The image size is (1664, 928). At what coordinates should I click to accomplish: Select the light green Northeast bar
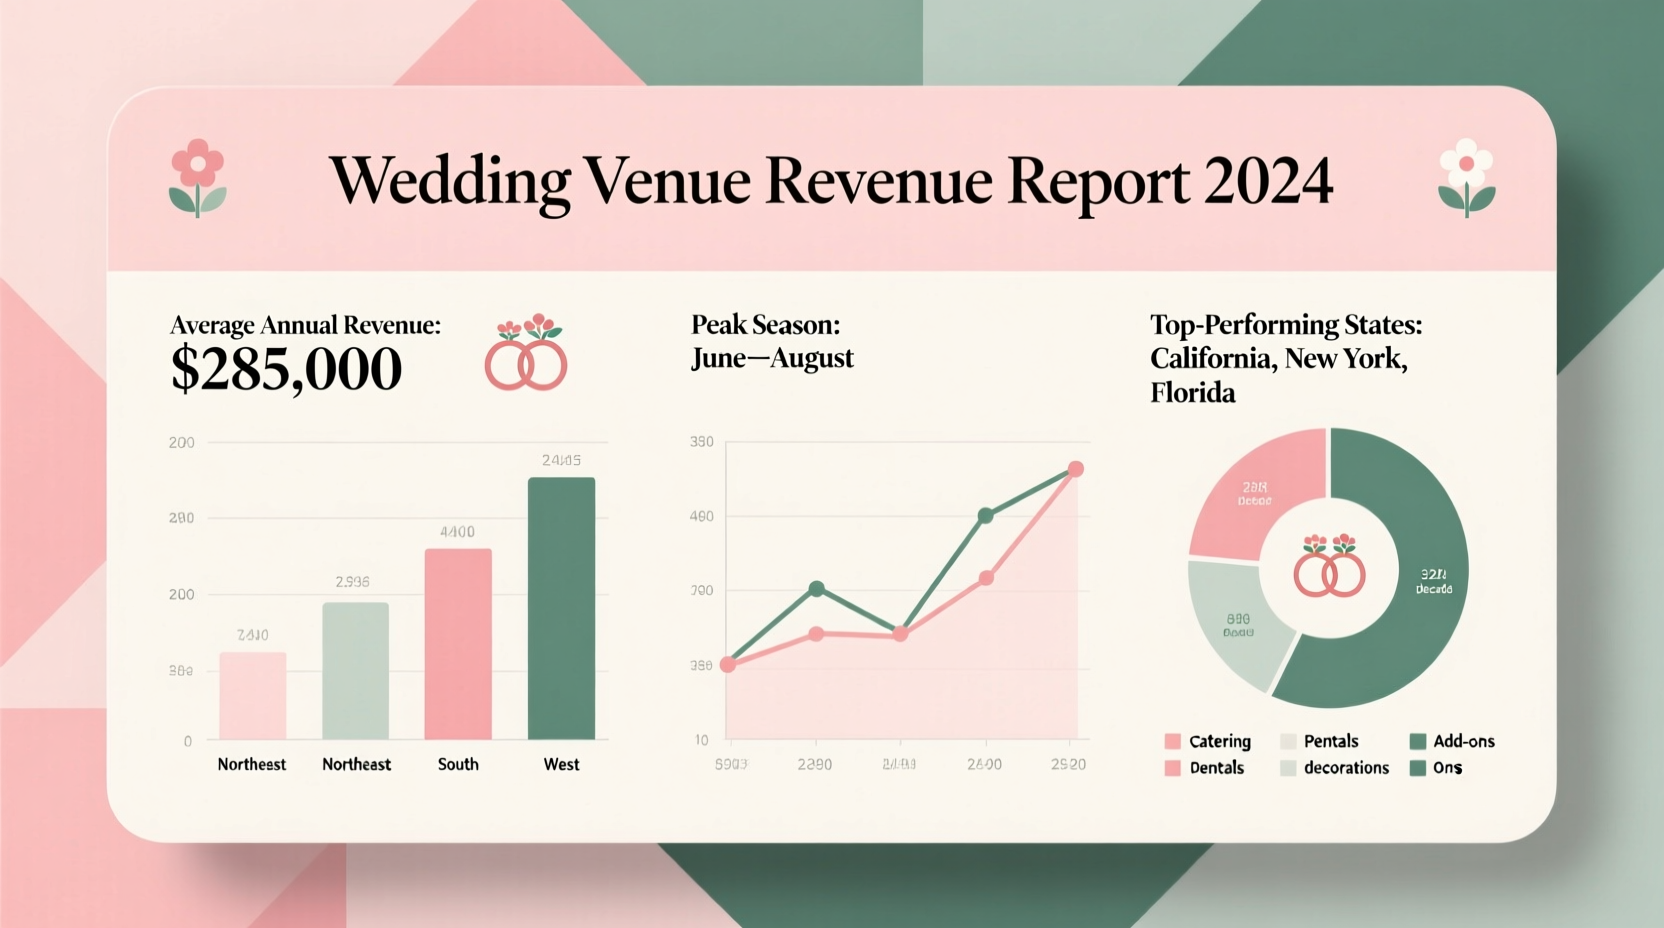(x=355, y=670)
